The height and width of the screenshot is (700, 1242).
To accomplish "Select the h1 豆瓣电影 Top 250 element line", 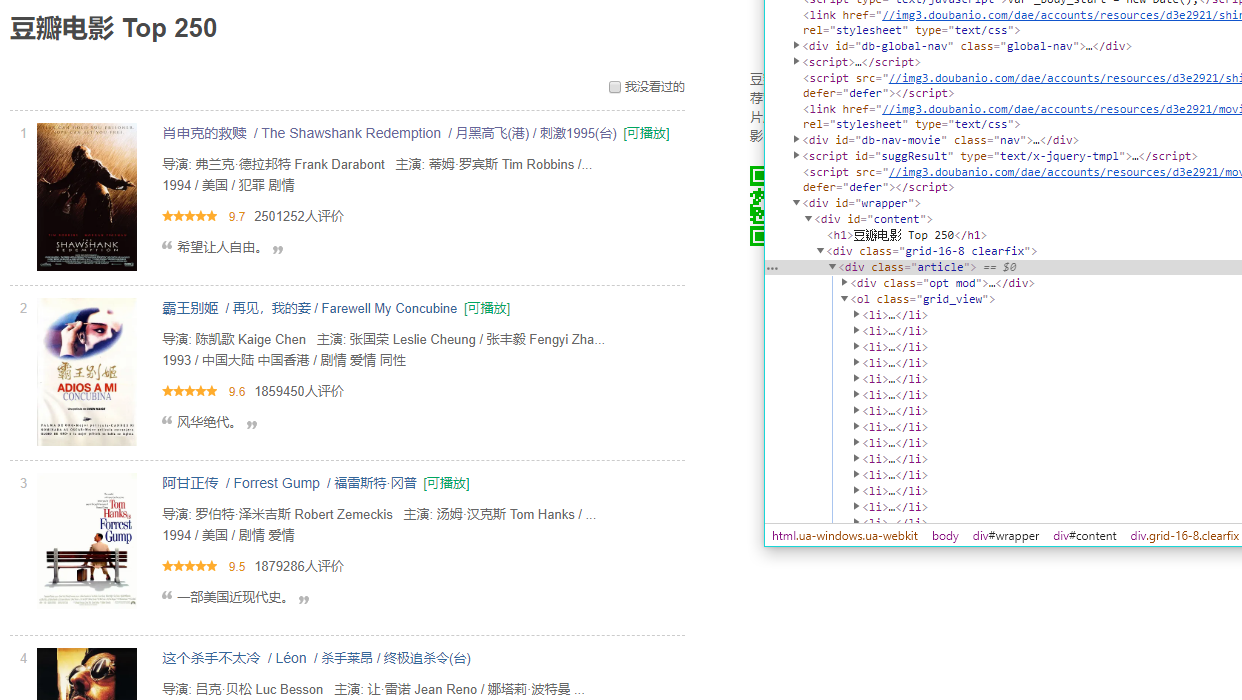I will [x=907, y=235].
